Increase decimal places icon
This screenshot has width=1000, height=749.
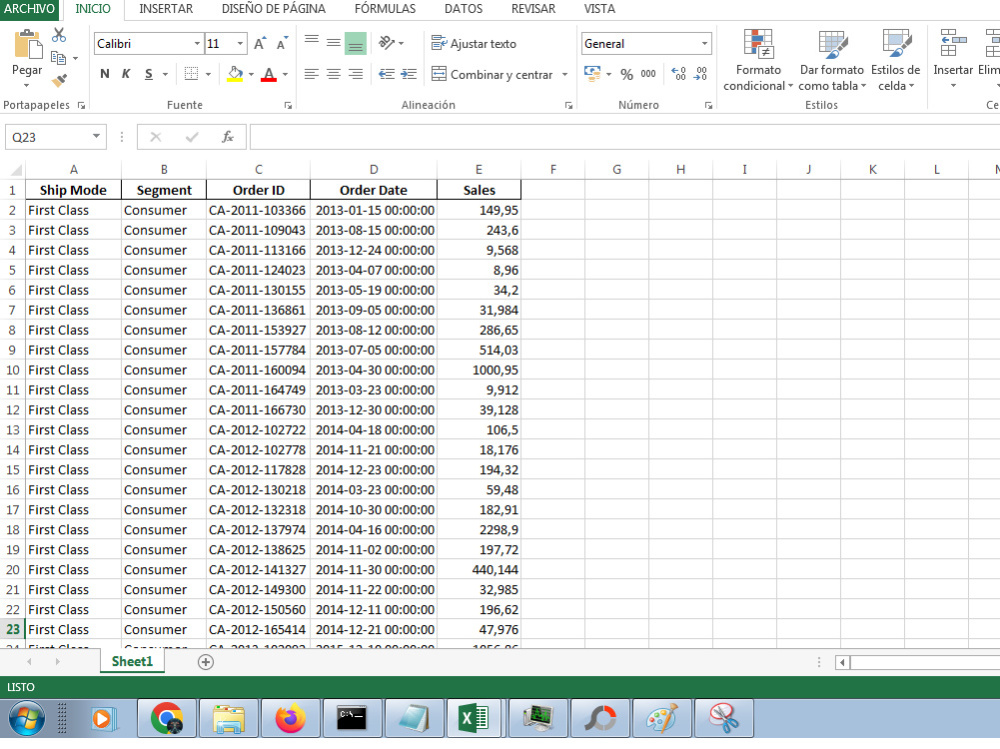(679, 74)
